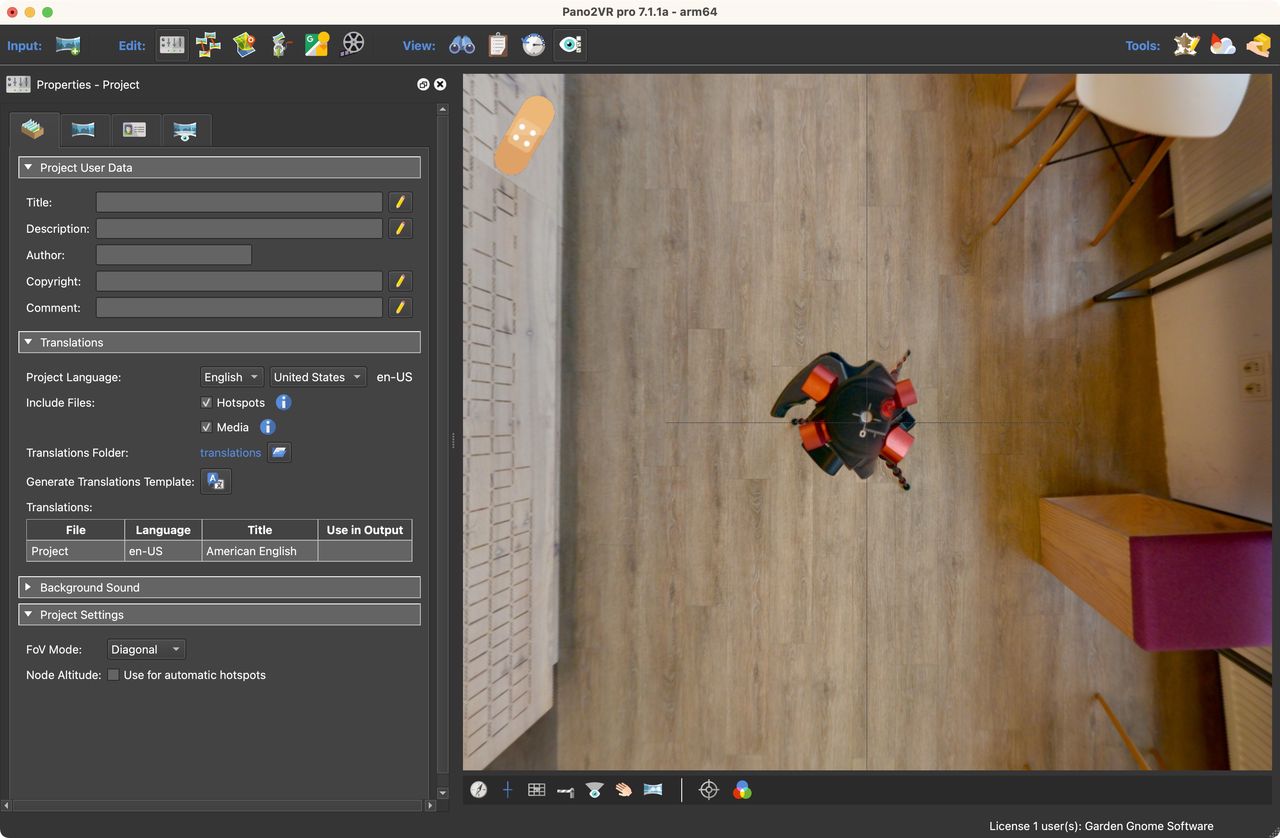Switch to the User Data properties tab

(135, 130)
